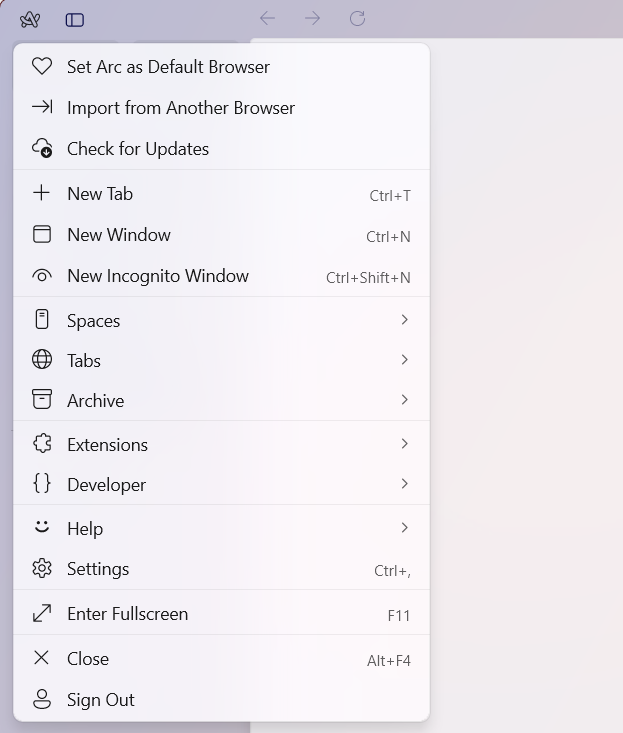Image resolution: width=623 pixels, height=733 pixels.
Task: Choose New Tab from the menu
Action: coord(100,194)
